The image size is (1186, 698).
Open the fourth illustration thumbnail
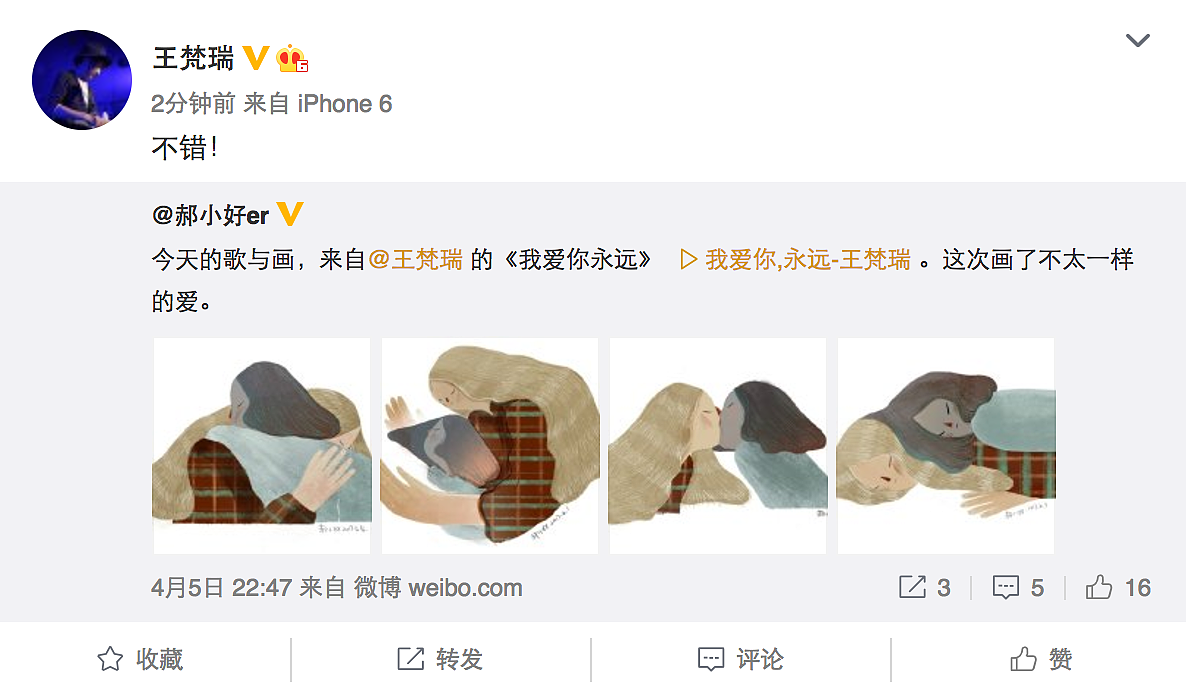[x=945, y=445]
